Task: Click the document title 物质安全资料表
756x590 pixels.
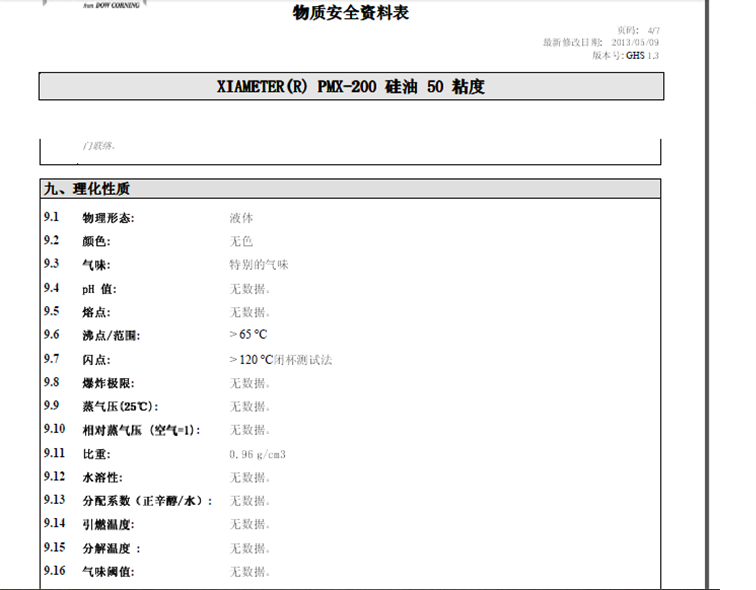Action: point(351,13)
